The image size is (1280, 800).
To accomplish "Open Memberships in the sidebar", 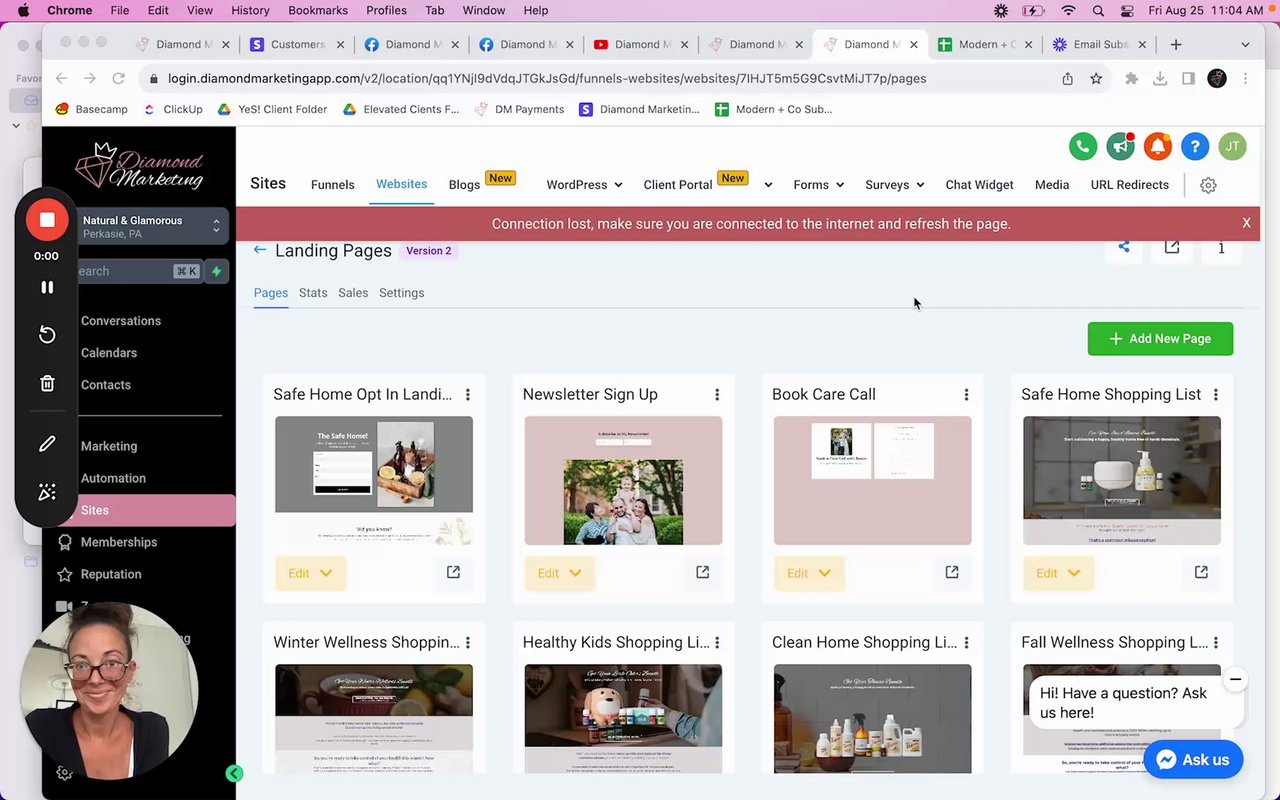I will pyautogui.click(x=119, y=542).
